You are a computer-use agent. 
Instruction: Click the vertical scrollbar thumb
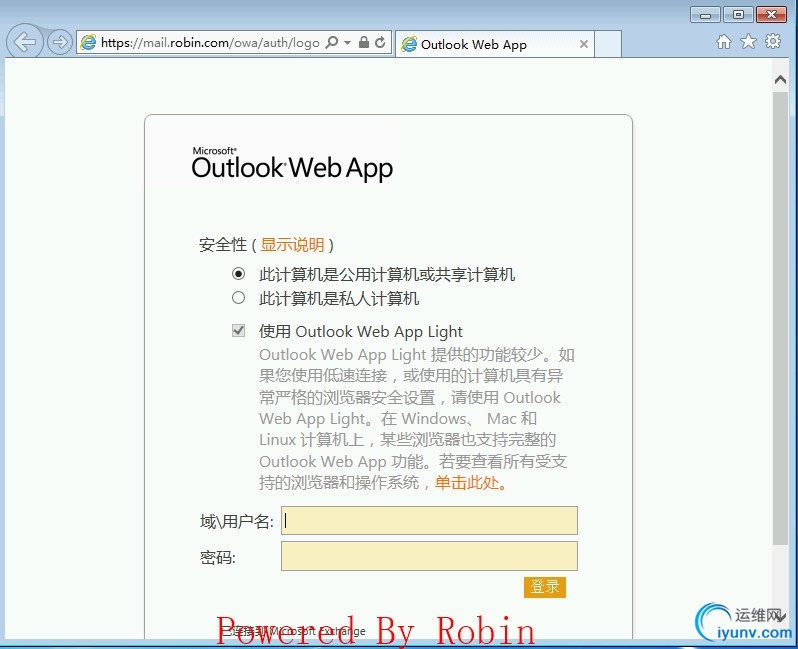pos(780,318)
